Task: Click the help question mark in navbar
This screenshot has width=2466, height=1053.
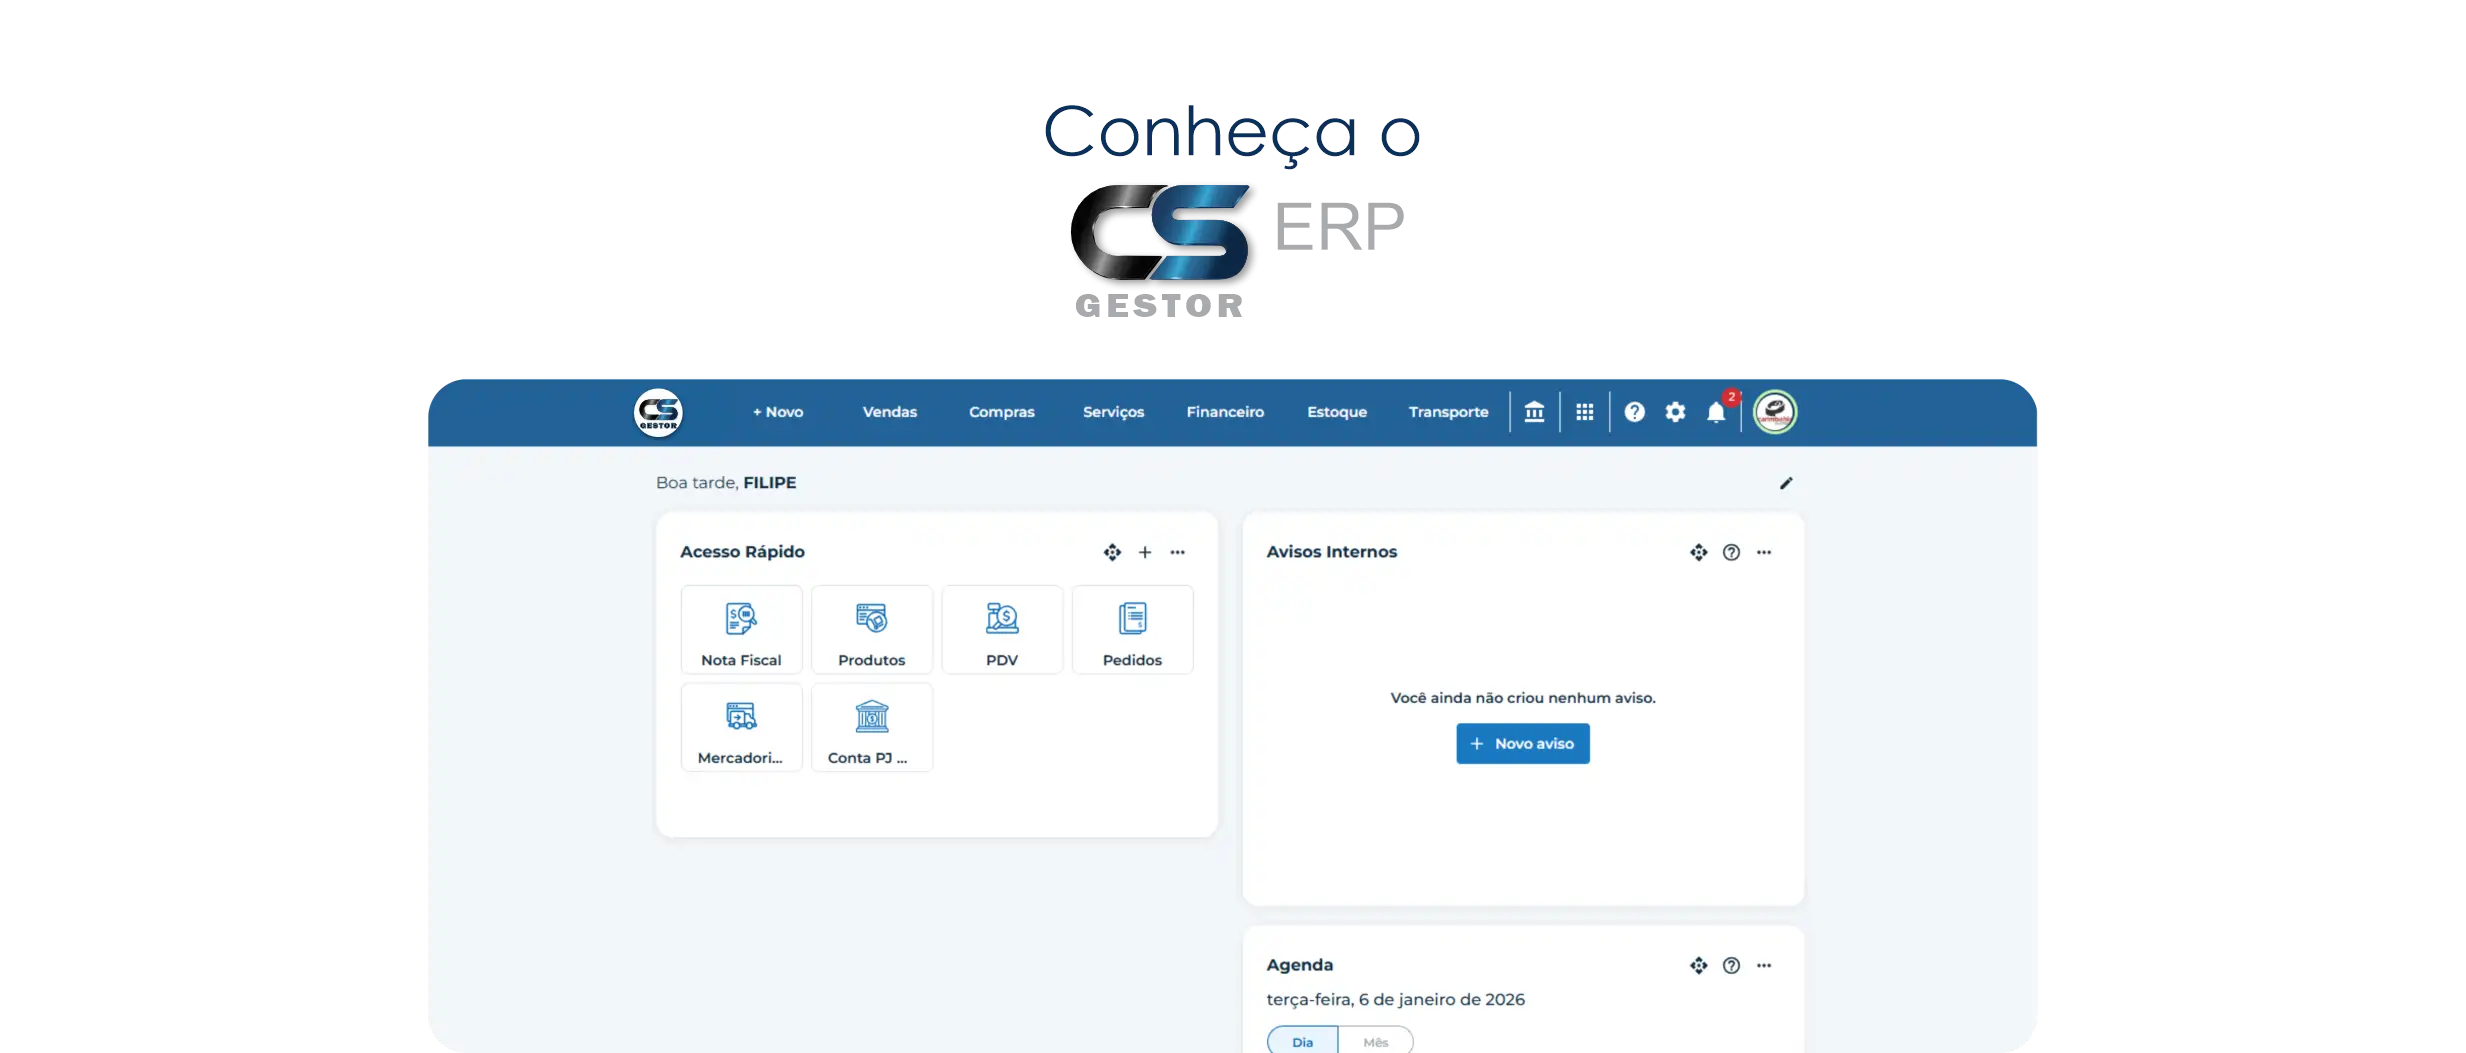Action: [1634, 412]
